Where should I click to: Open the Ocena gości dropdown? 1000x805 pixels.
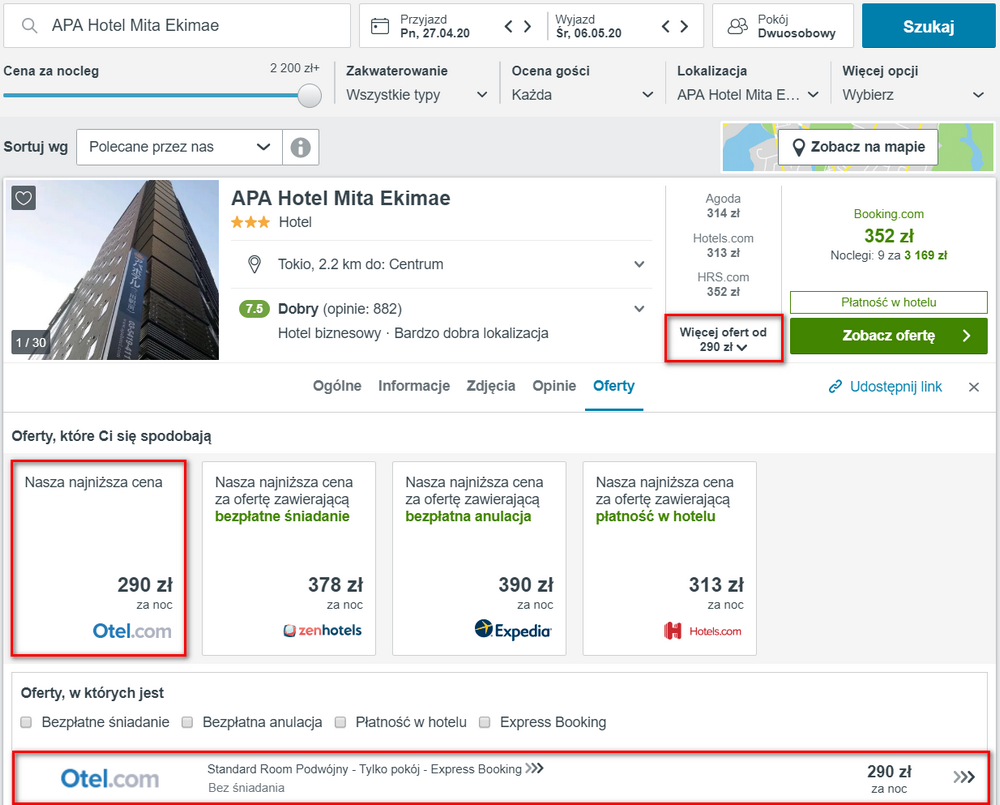coord(582,95)
